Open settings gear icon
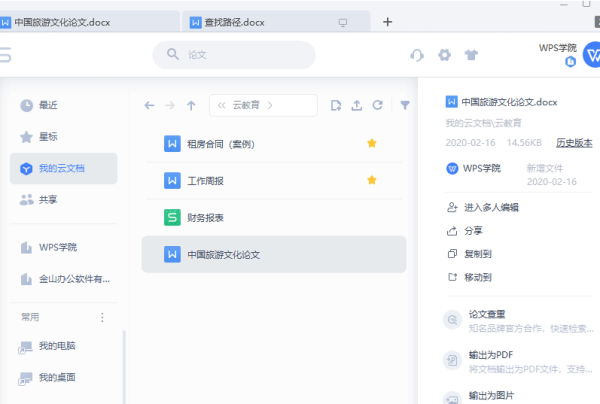This screenshot has height=404, width=600. point(444,55)
